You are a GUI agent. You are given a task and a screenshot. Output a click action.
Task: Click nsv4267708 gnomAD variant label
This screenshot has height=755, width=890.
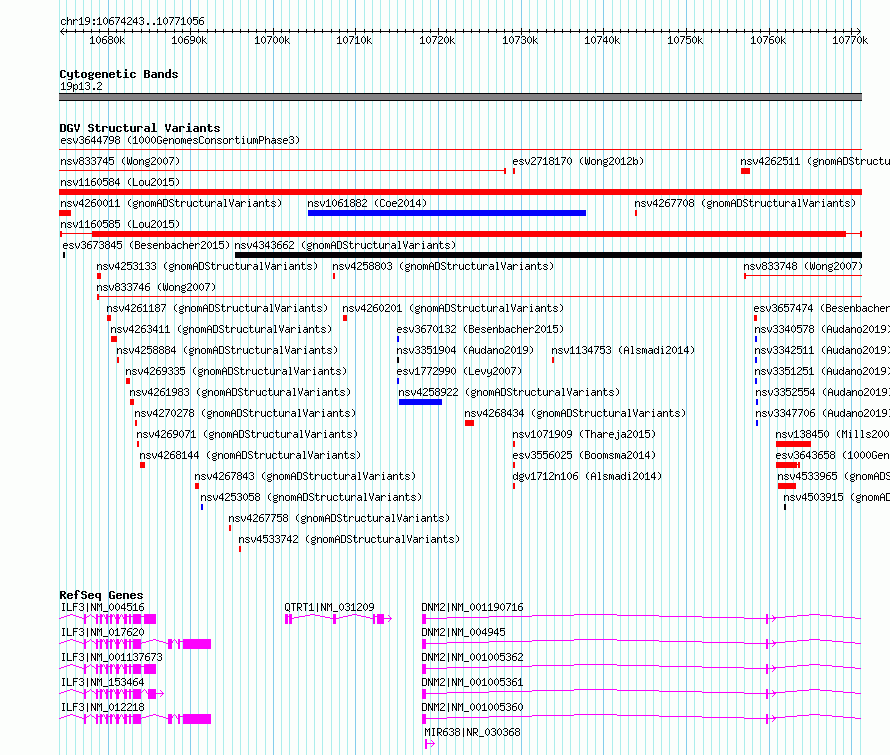tap(745, 203)
